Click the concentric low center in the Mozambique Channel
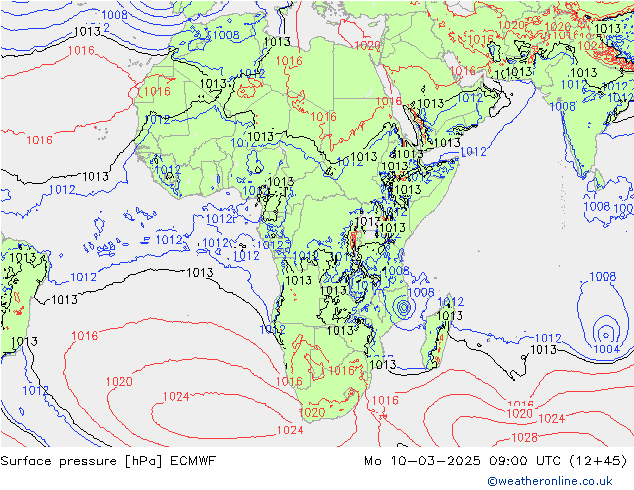 (403, 307)
